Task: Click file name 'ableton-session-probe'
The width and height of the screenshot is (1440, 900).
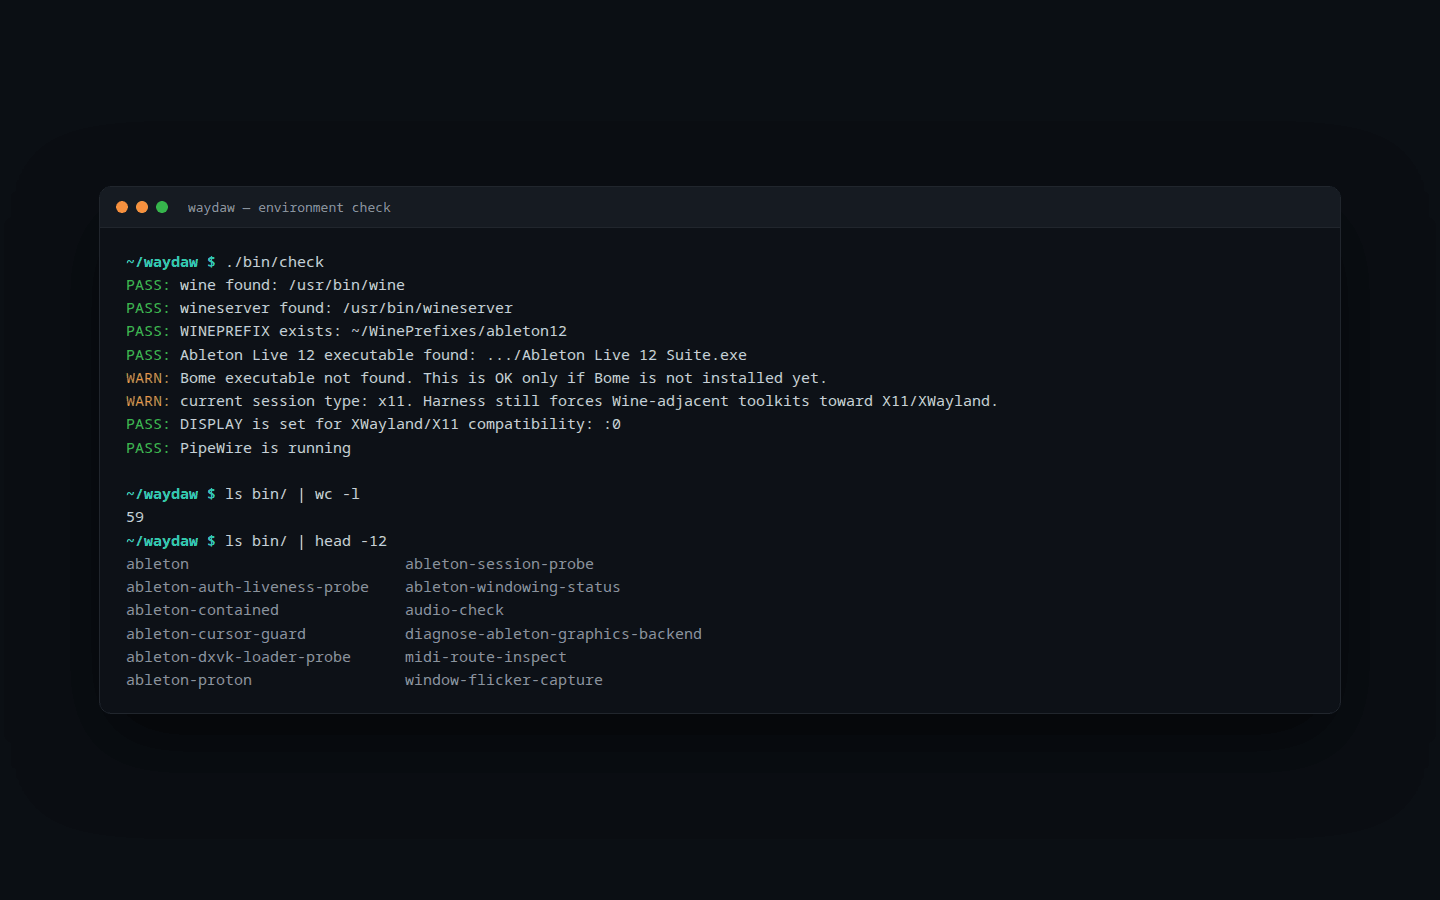Action: (499, 564)
